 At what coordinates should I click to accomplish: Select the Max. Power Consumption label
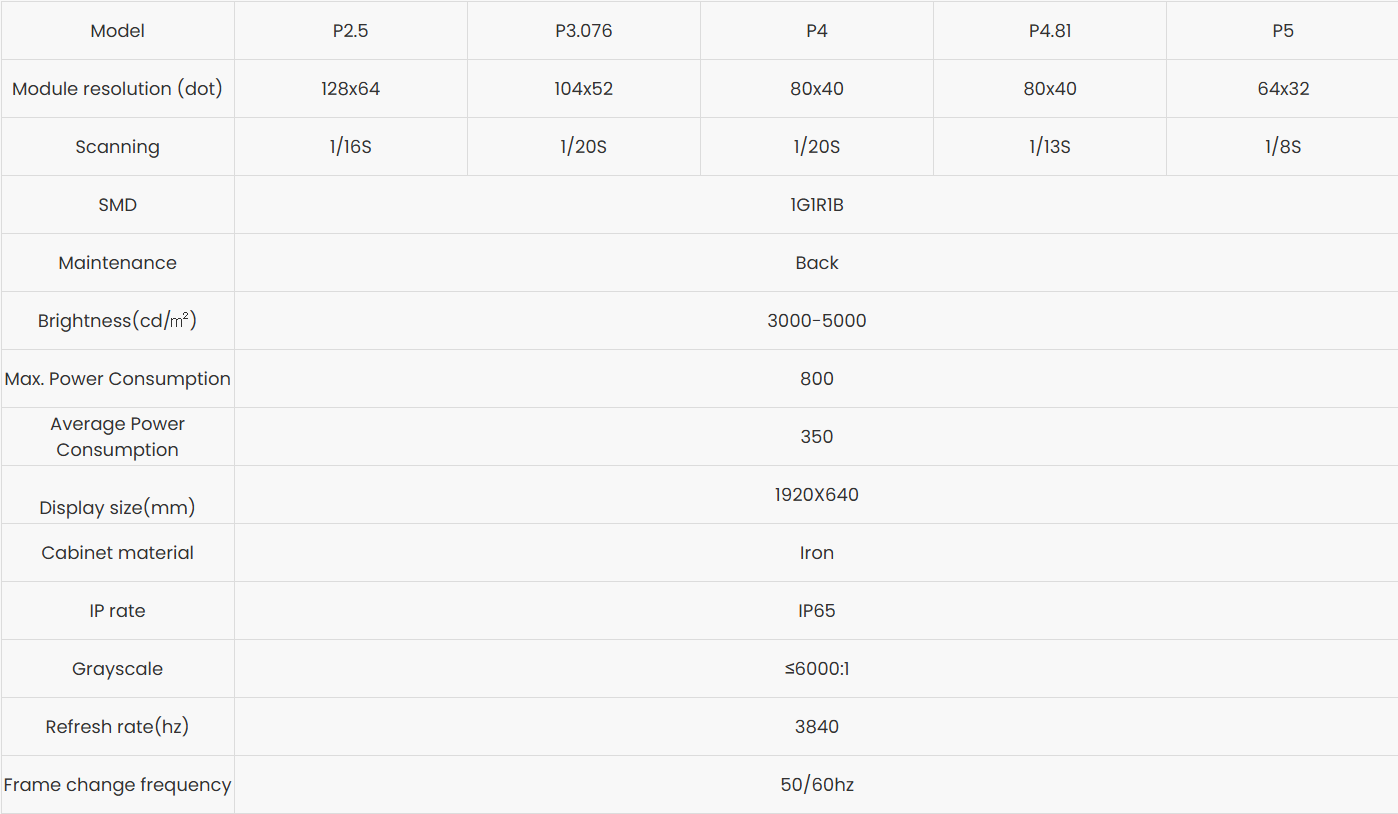[117, 379]
